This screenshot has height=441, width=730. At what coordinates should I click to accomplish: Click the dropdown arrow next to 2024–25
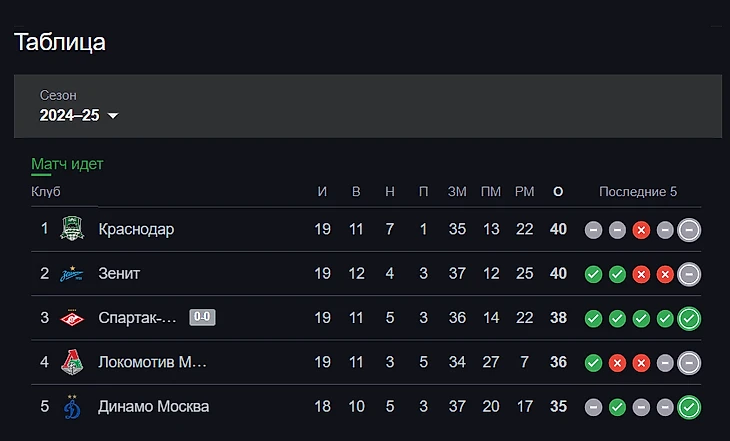113,116
